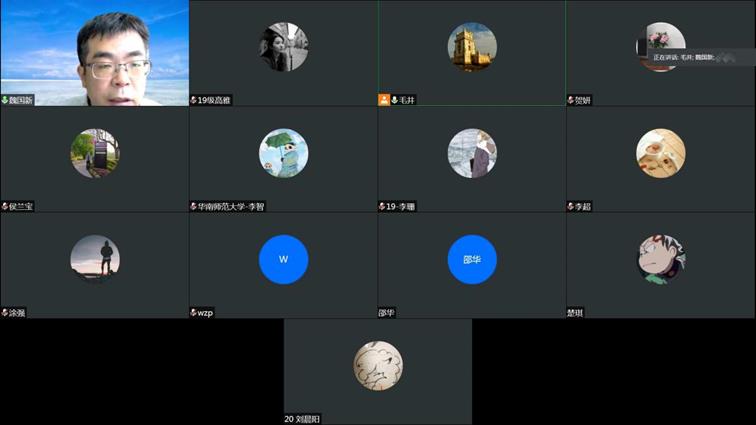Select 20 刘晨阳's participant avatar

378,366
